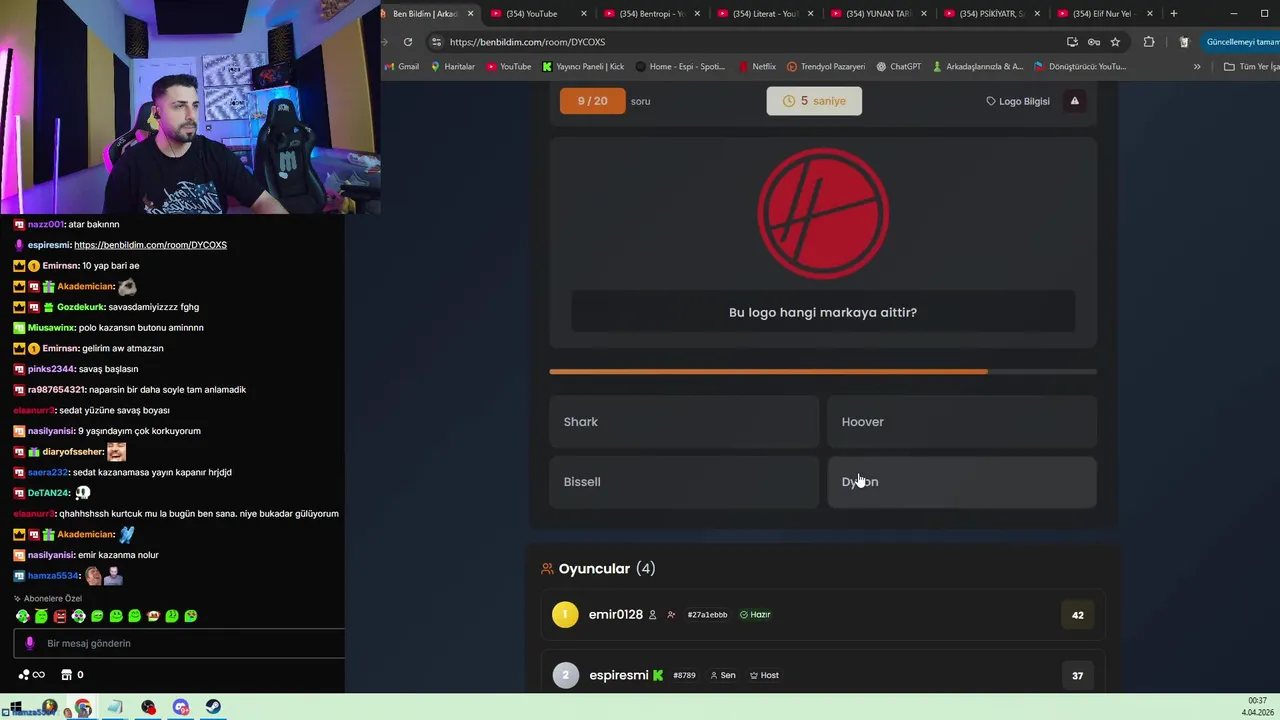Viewport: 1280px width, 720px height.
Task: Open the password key icon in address bar
Action: (x=1094, y=42)
